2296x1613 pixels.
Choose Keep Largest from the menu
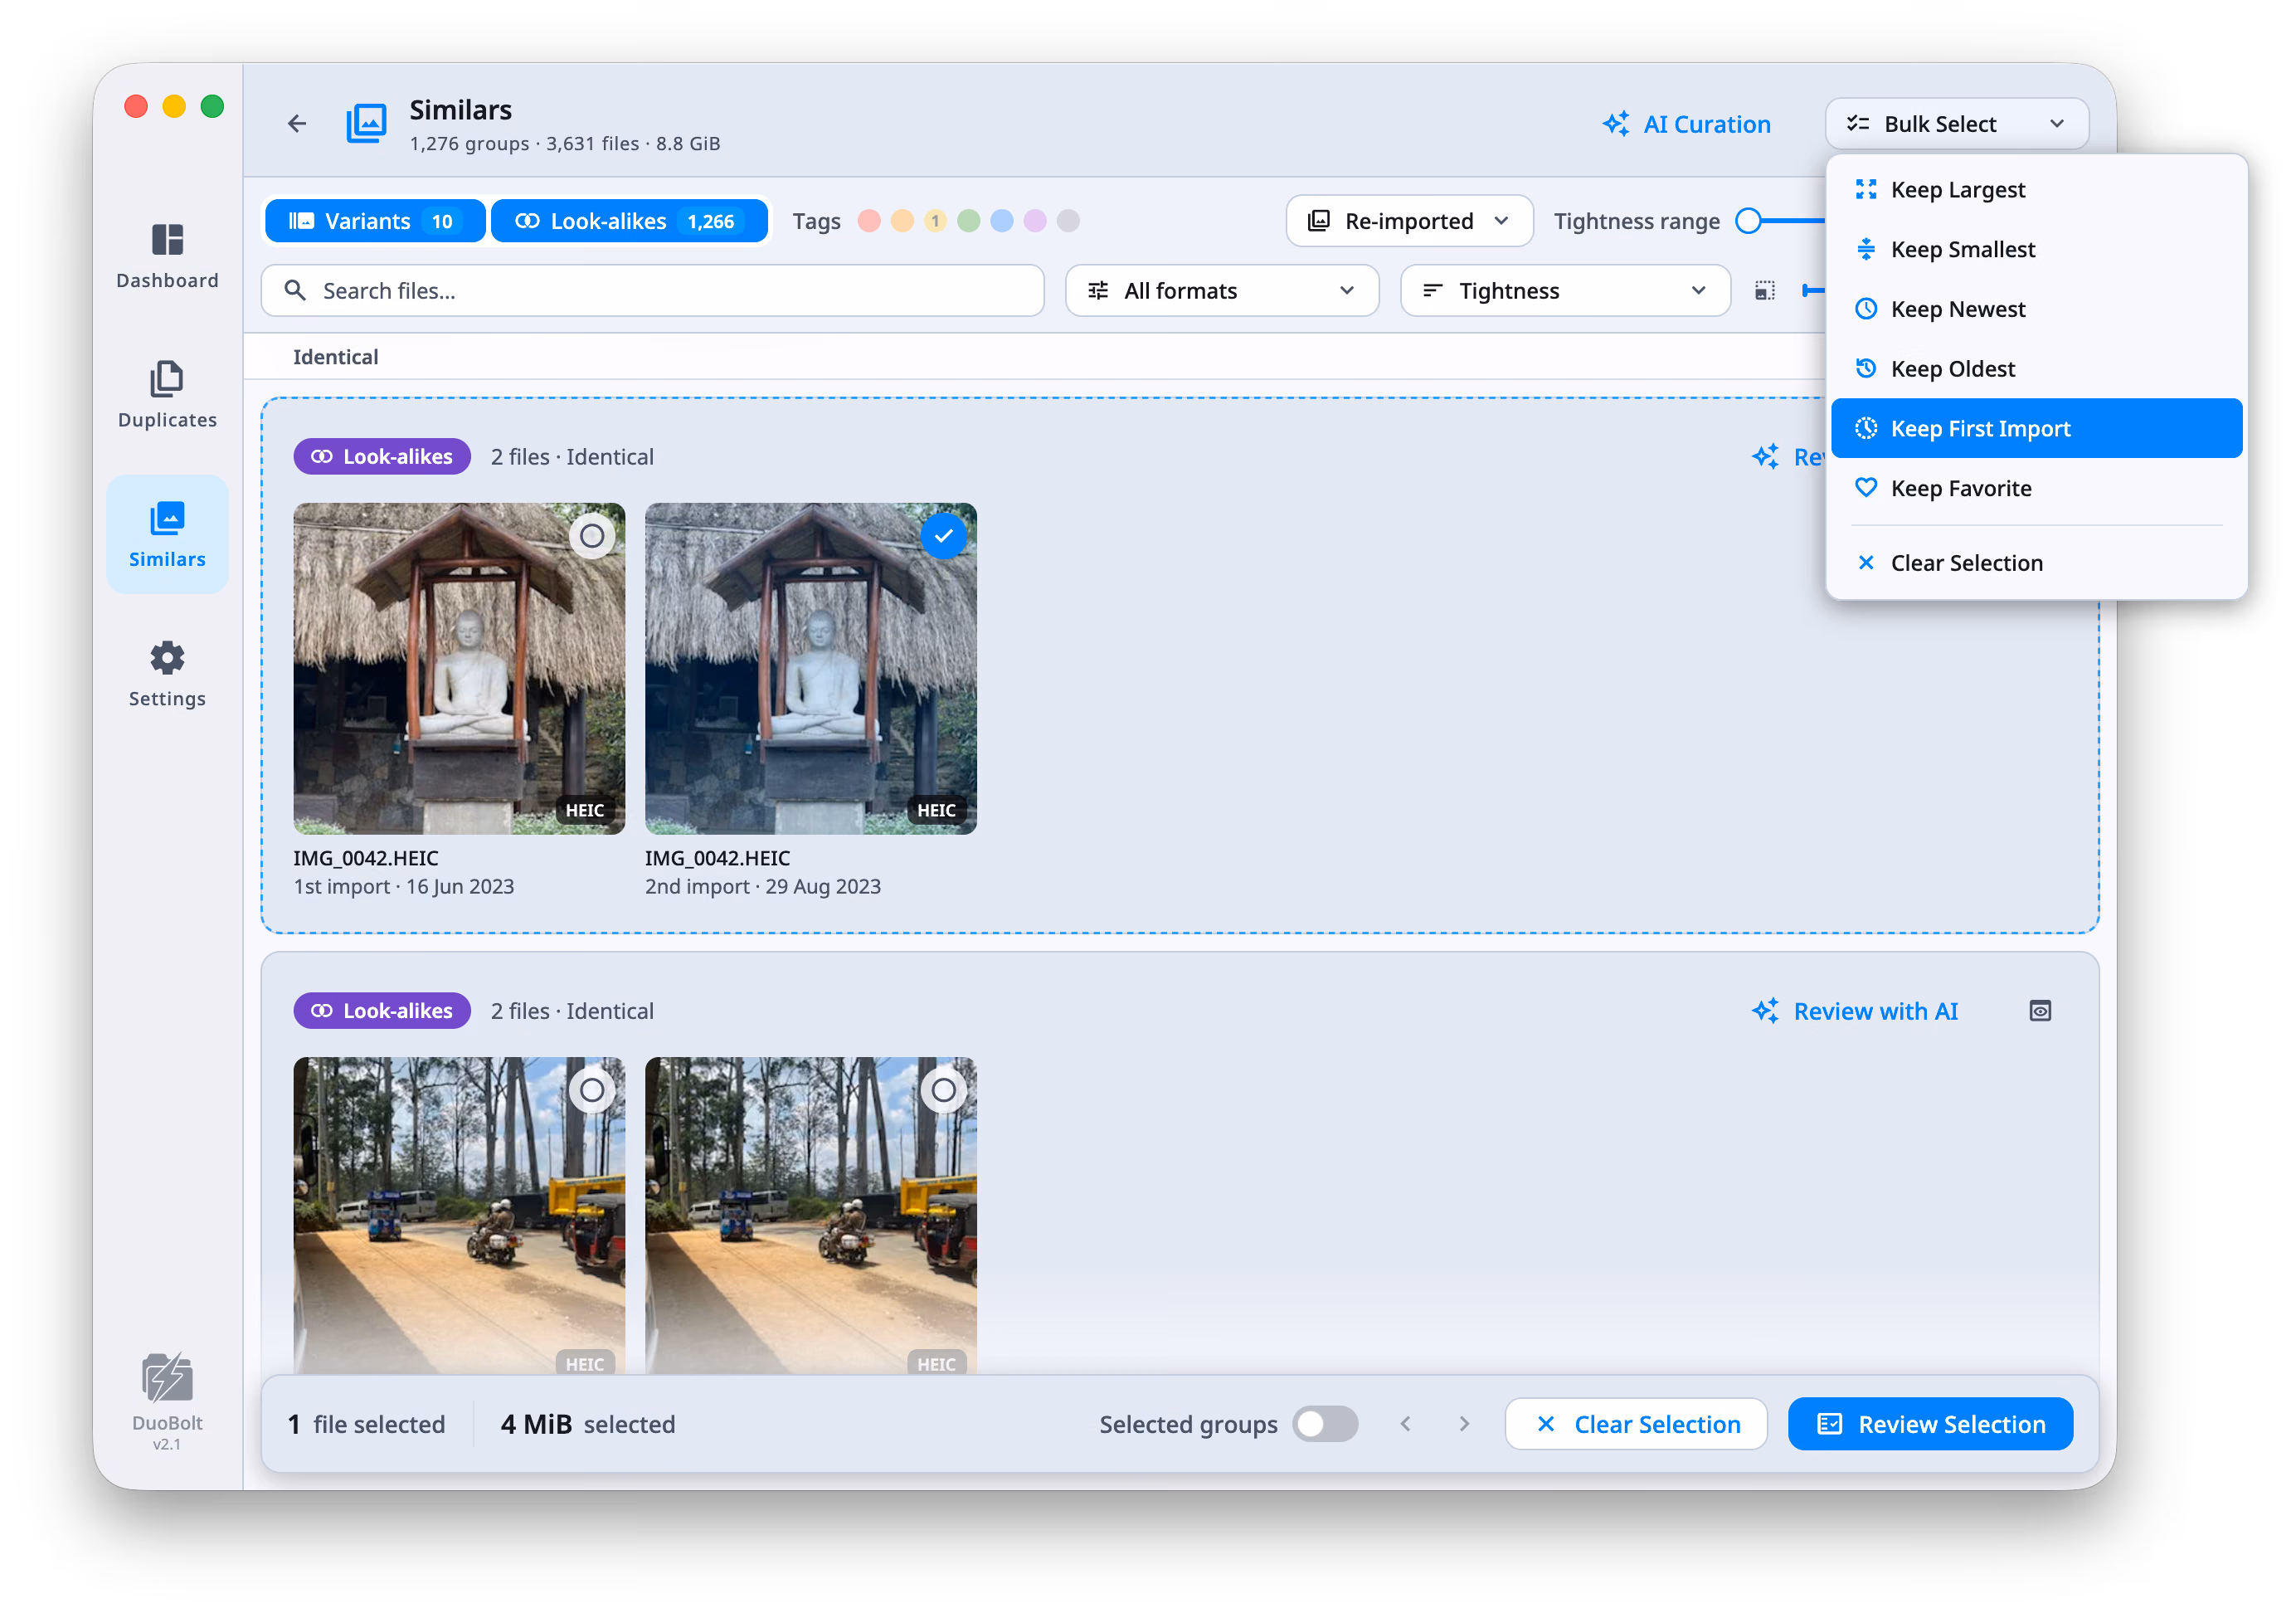(2036, 189)
